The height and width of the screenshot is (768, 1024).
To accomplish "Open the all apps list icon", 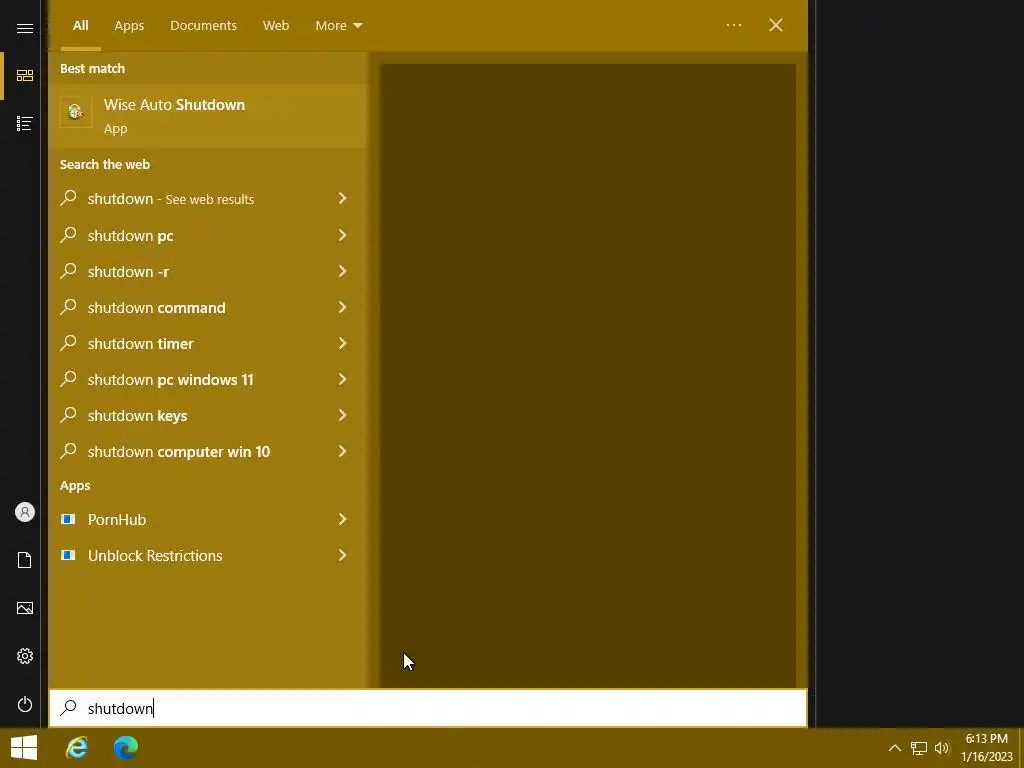I will pyautogui.click(x=25, y=123).
